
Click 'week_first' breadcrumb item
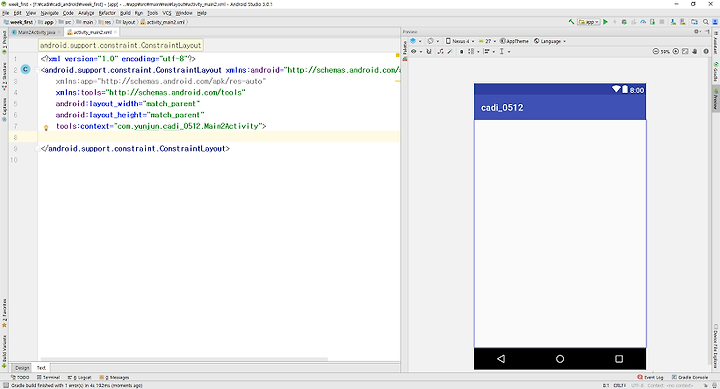tap(18, 22)
